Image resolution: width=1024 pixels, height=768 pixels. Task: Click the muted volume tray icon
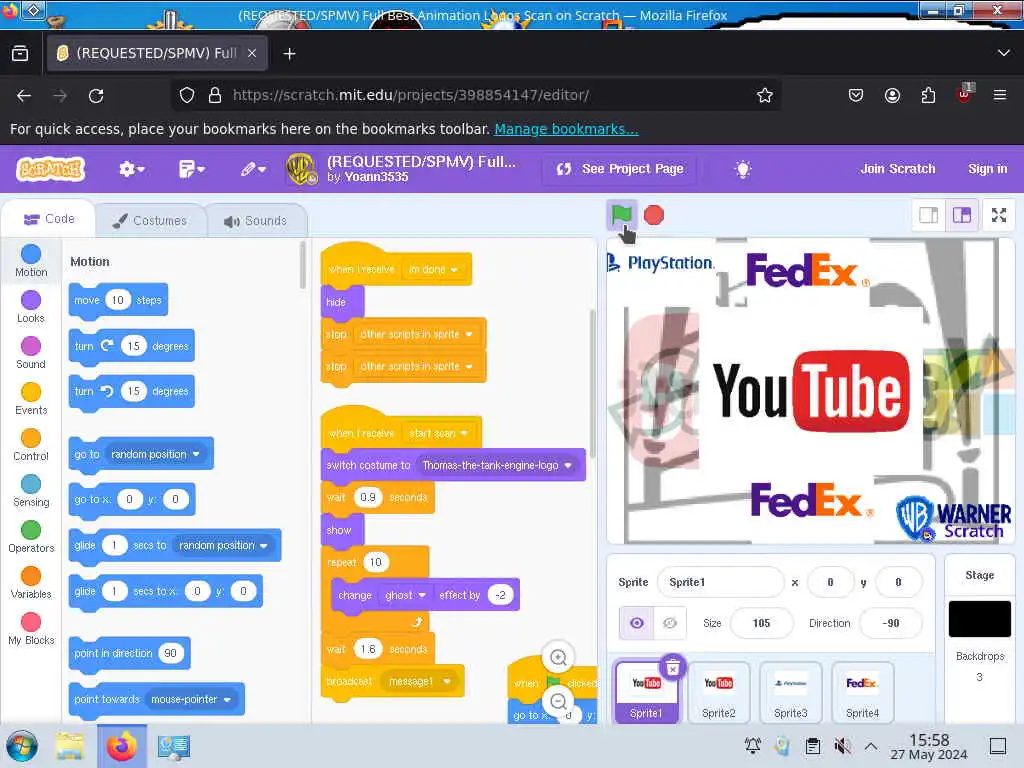tap(842, 745)
